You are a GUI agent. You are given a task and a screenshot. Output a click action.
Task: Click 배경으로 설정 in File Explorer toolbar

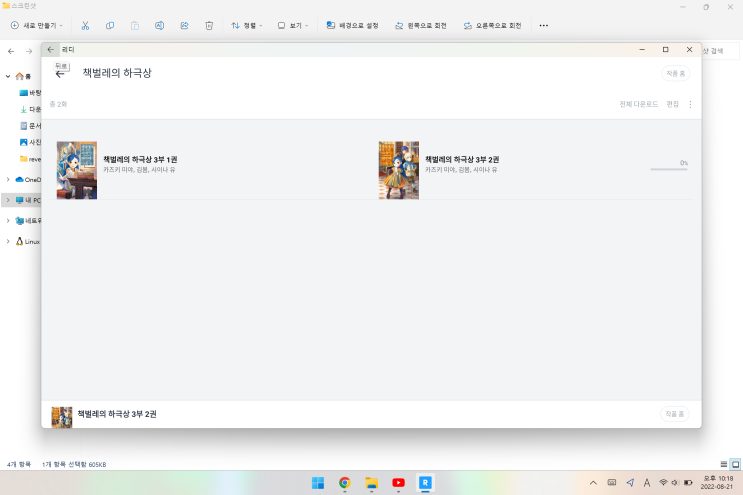pyautogui.click(x=352, y=26)
